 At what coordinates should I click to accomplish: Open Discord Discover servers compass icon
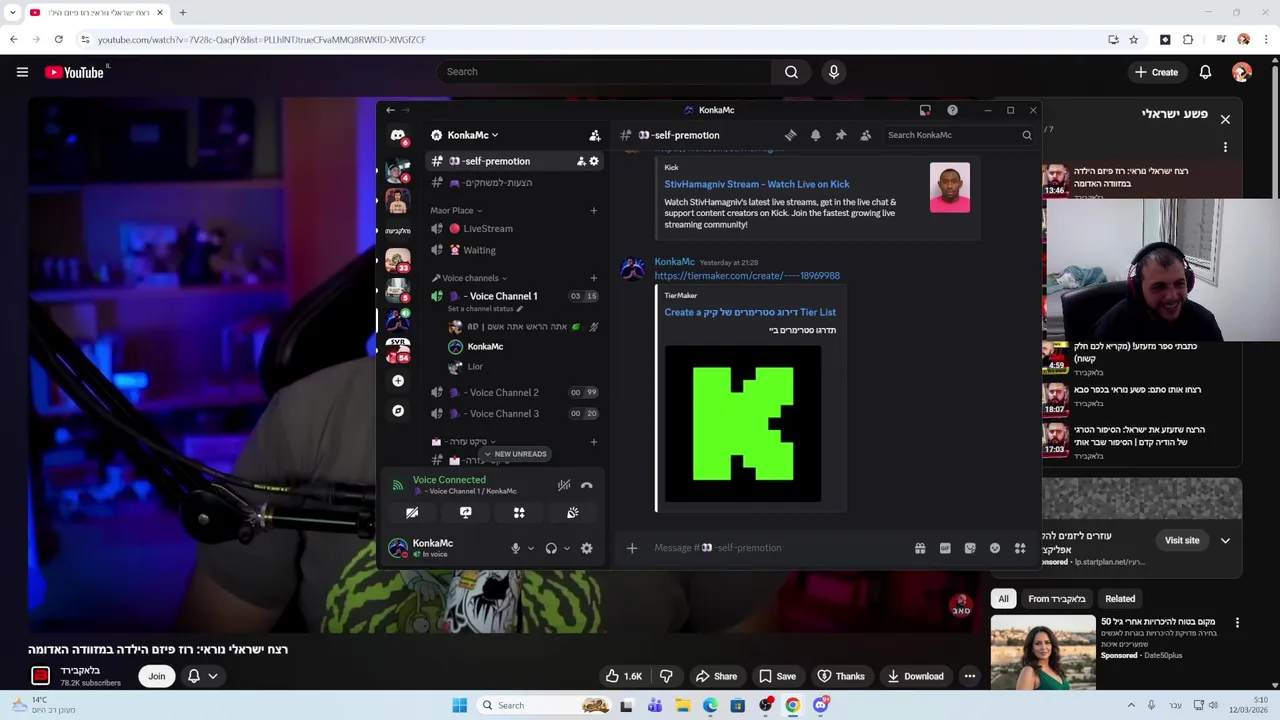click(398, 411)
